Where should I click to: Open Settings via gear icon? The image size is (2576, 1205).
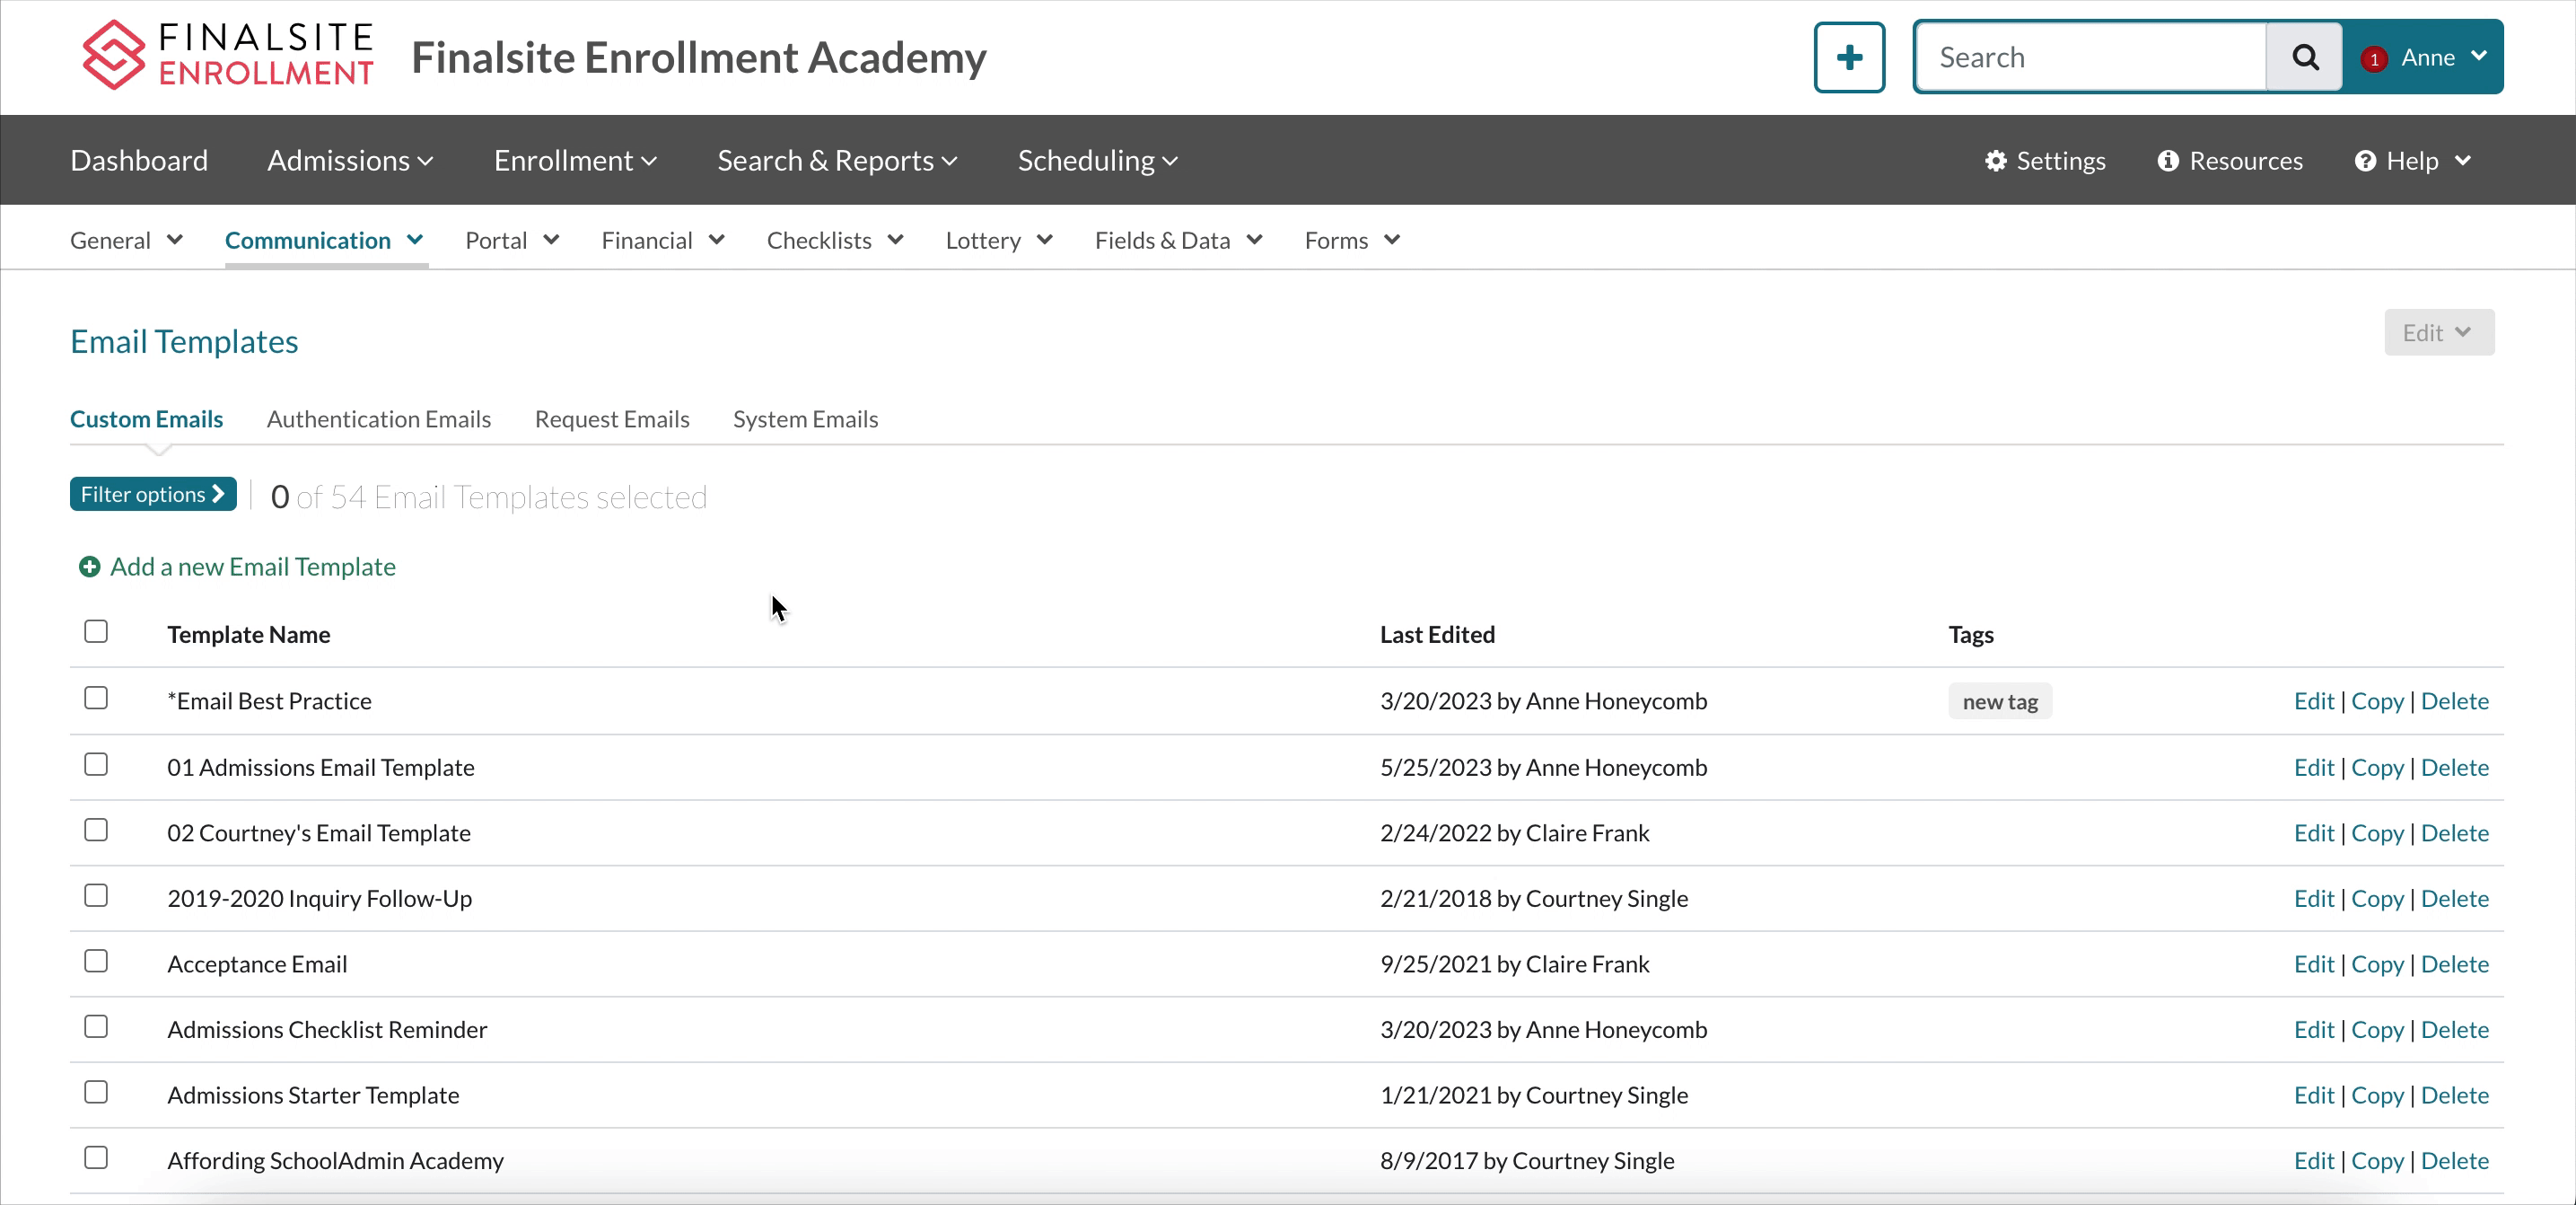pos(1995,161)
